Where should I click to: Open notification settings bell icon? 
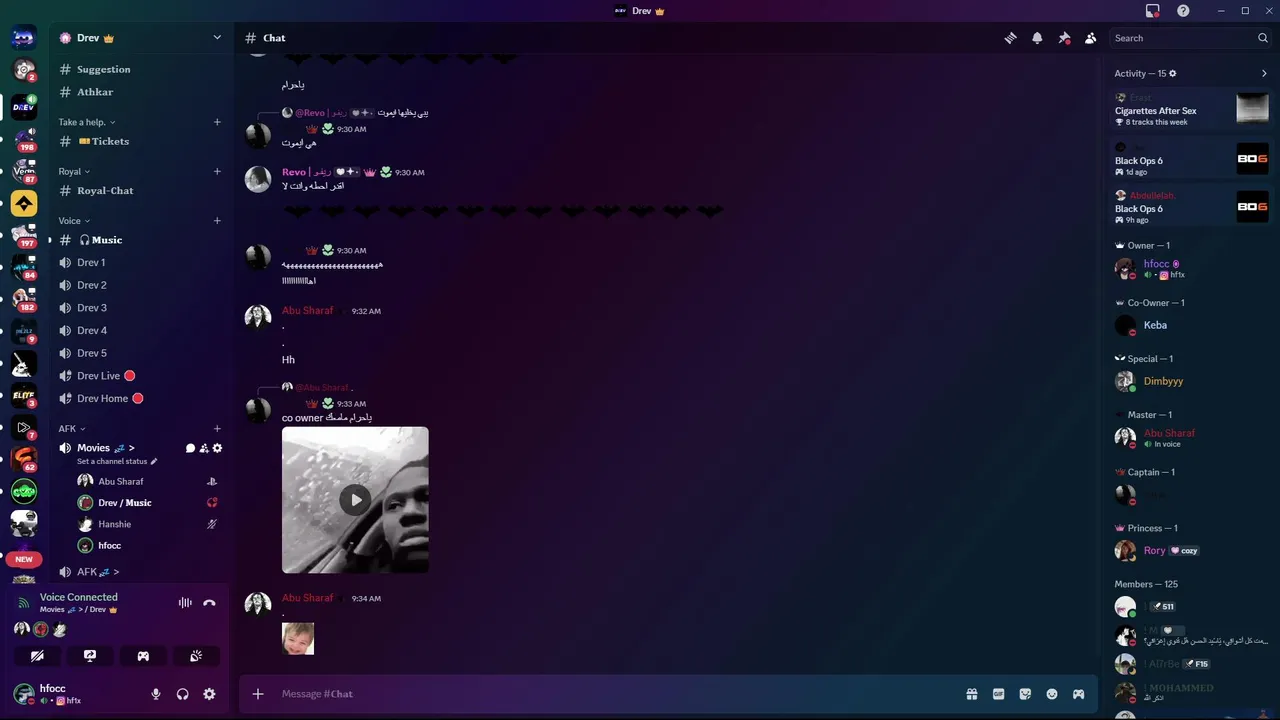tap(1037, 38)
